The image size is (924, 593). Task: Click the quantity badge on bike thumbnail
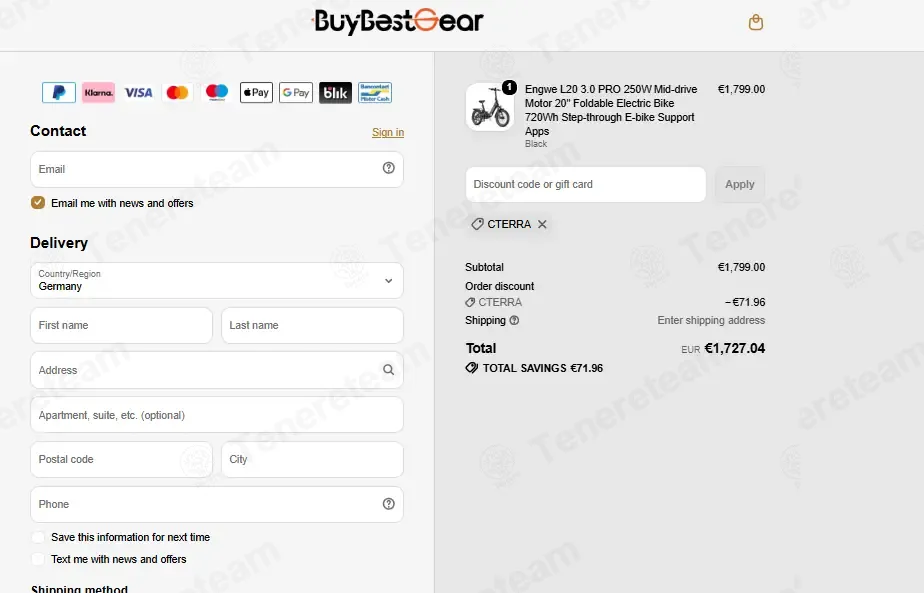tap(509, 88)
